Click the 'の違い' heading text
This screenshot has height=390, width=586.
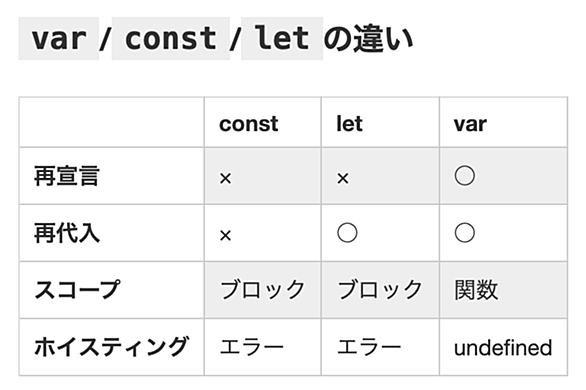[368, 38]
